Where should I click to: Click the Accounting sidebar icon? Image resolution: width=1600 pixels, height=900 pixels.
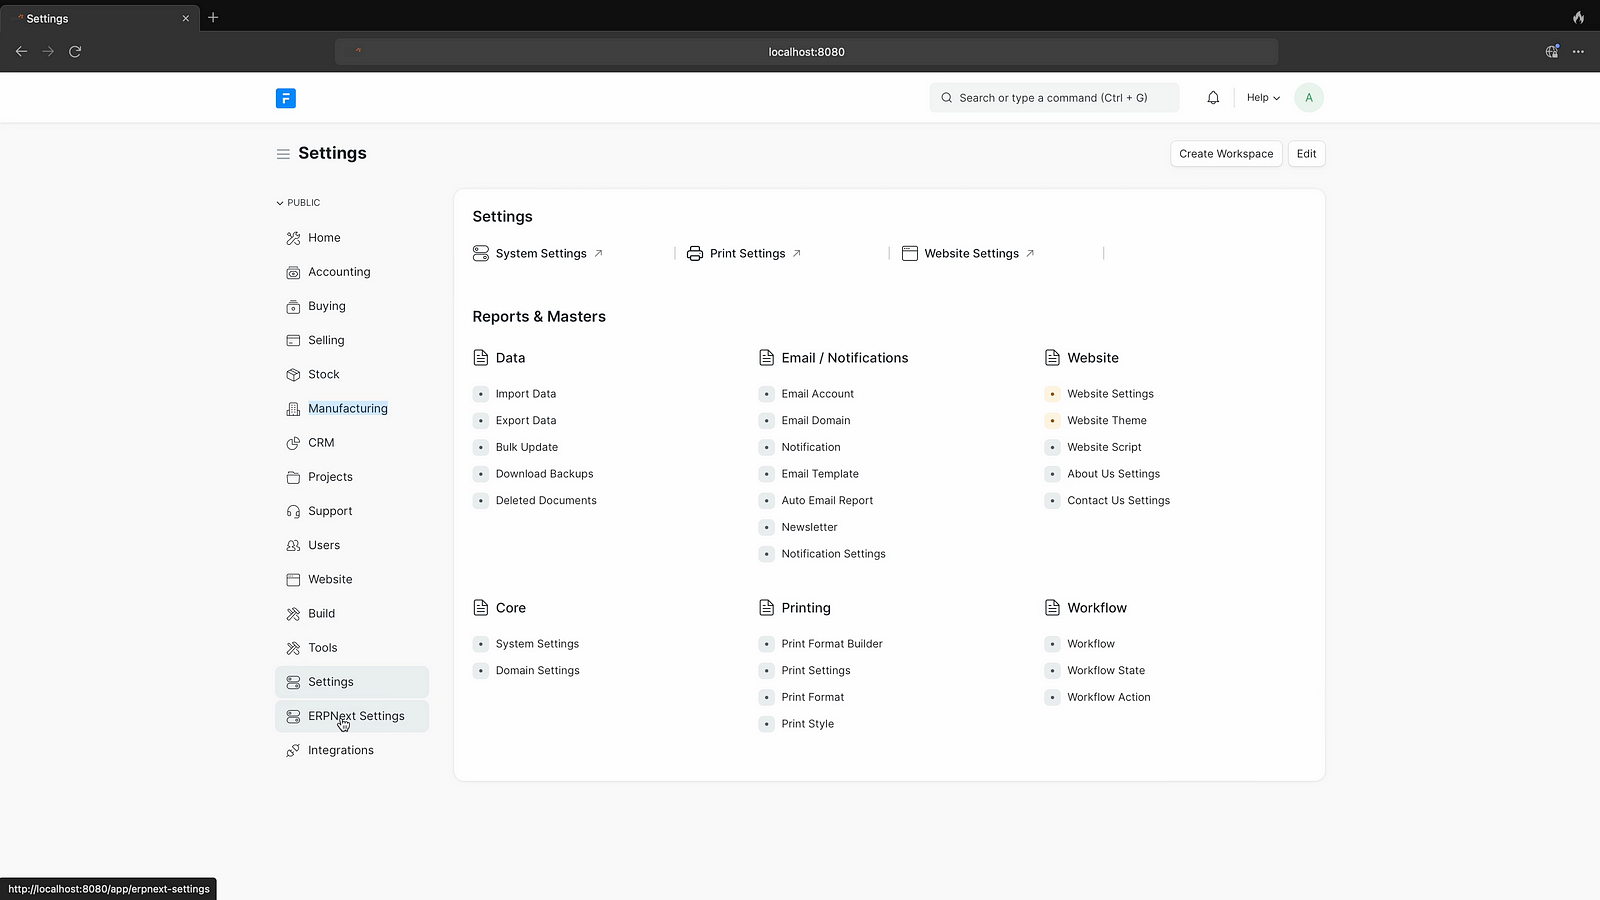point(293,272)
